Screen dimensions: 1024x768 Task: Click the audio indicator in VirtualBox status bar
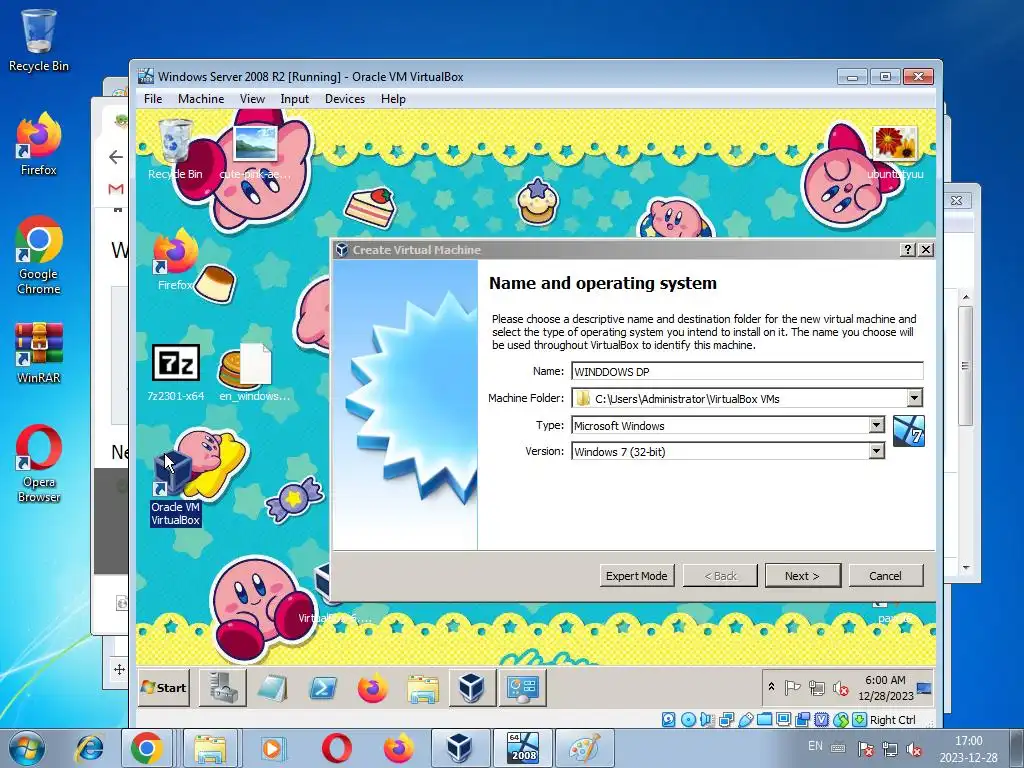coord(707,720)
